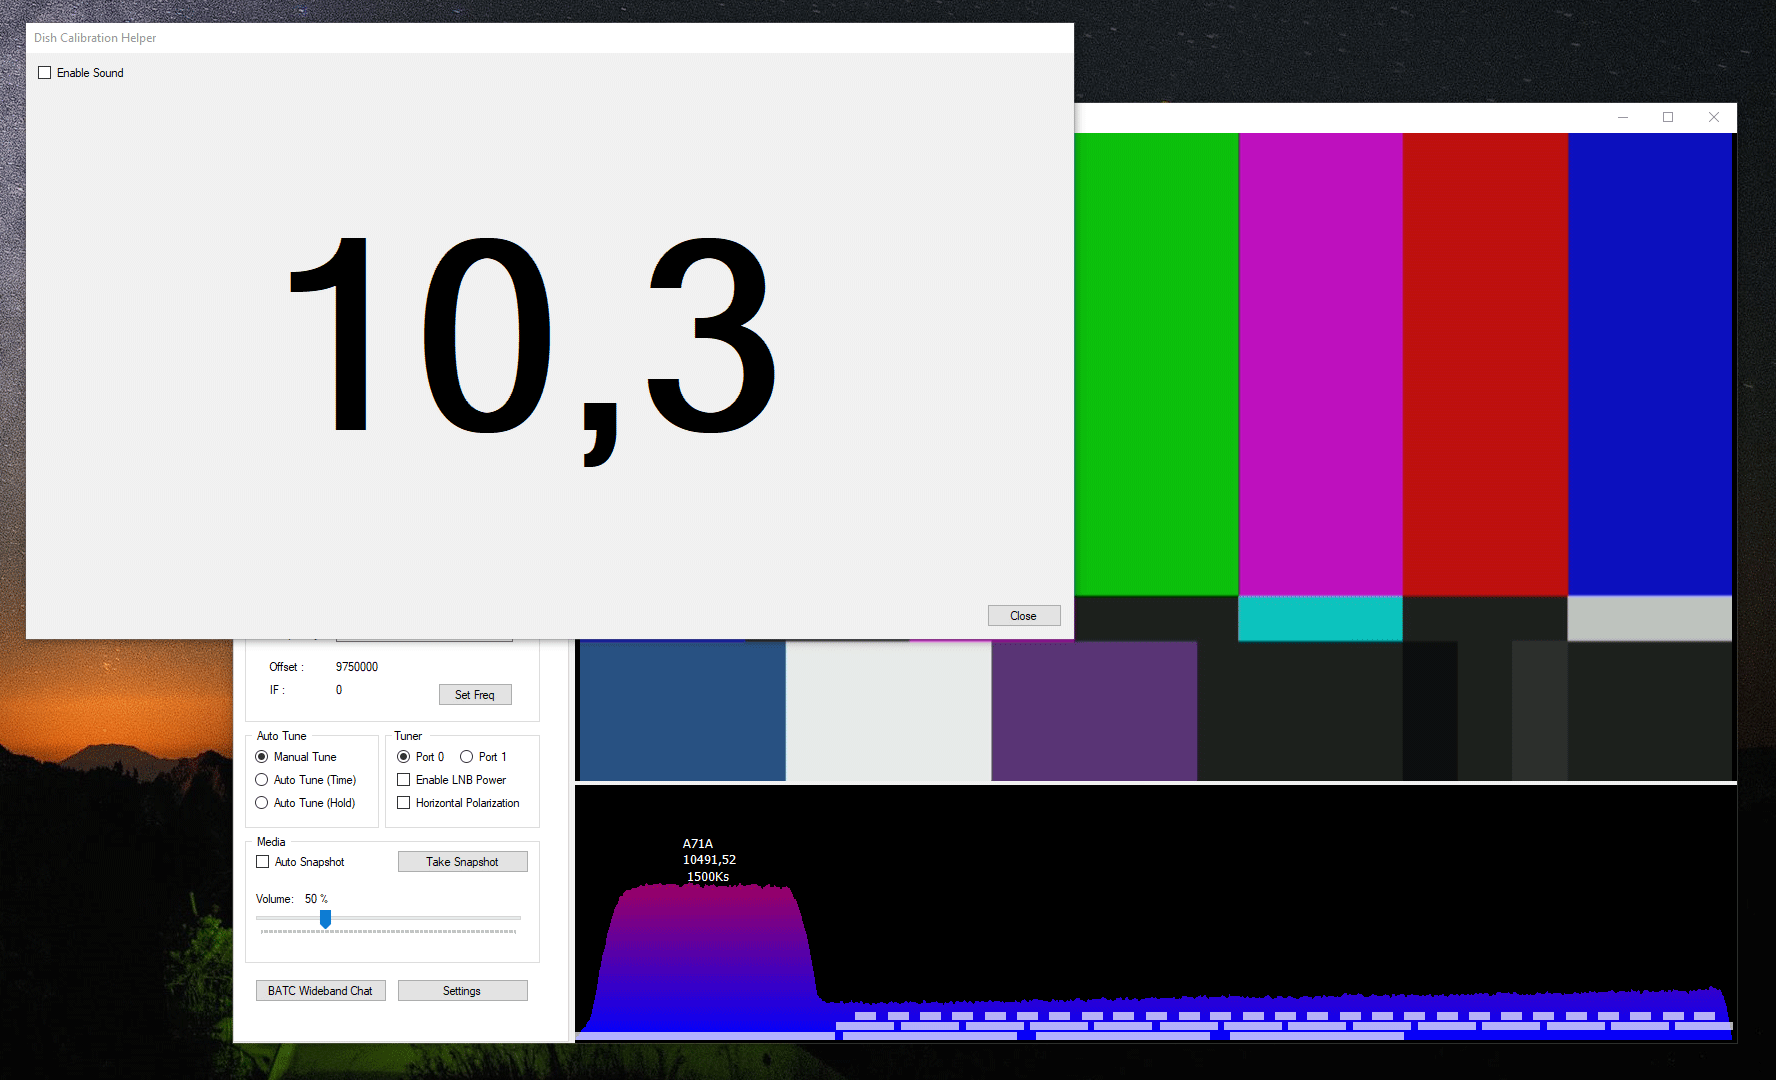Image resolution: width=1776 pixels, height=1080 pixels.
Task: Click the Set Freq button
Action: point(475,695)
